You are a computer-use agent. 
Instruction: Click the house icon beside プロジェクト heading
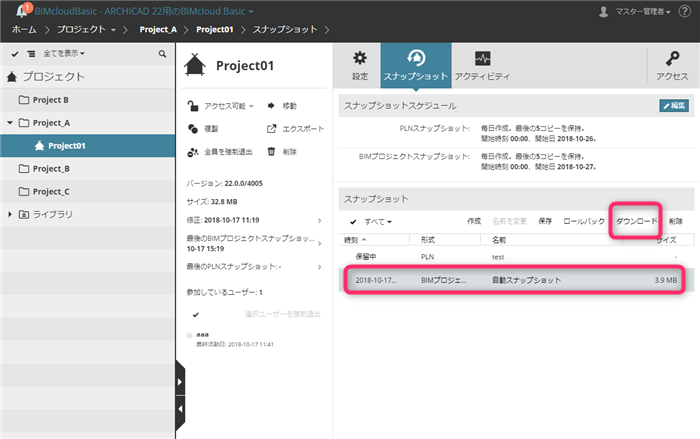click(12, 77)
